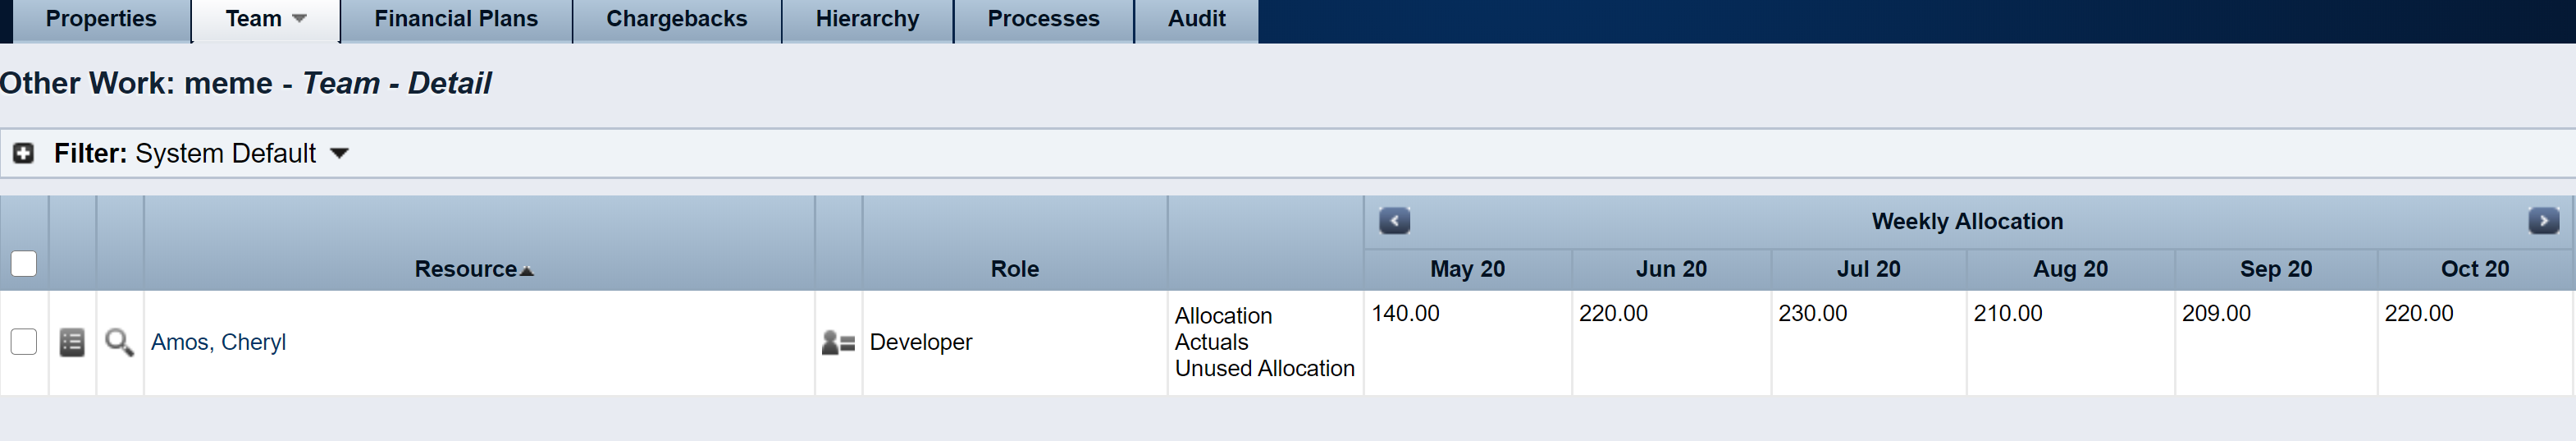Image resolution: width=2576 pixels, height=441 pixels.
Task: Expand the filter panel with plus icon
Action: 23,153
